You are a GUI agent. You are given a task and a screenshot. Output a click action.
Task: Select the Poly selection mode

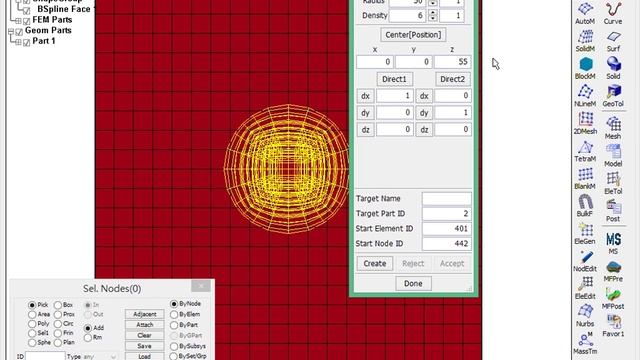pyautogui.click(x=32, y=324)
